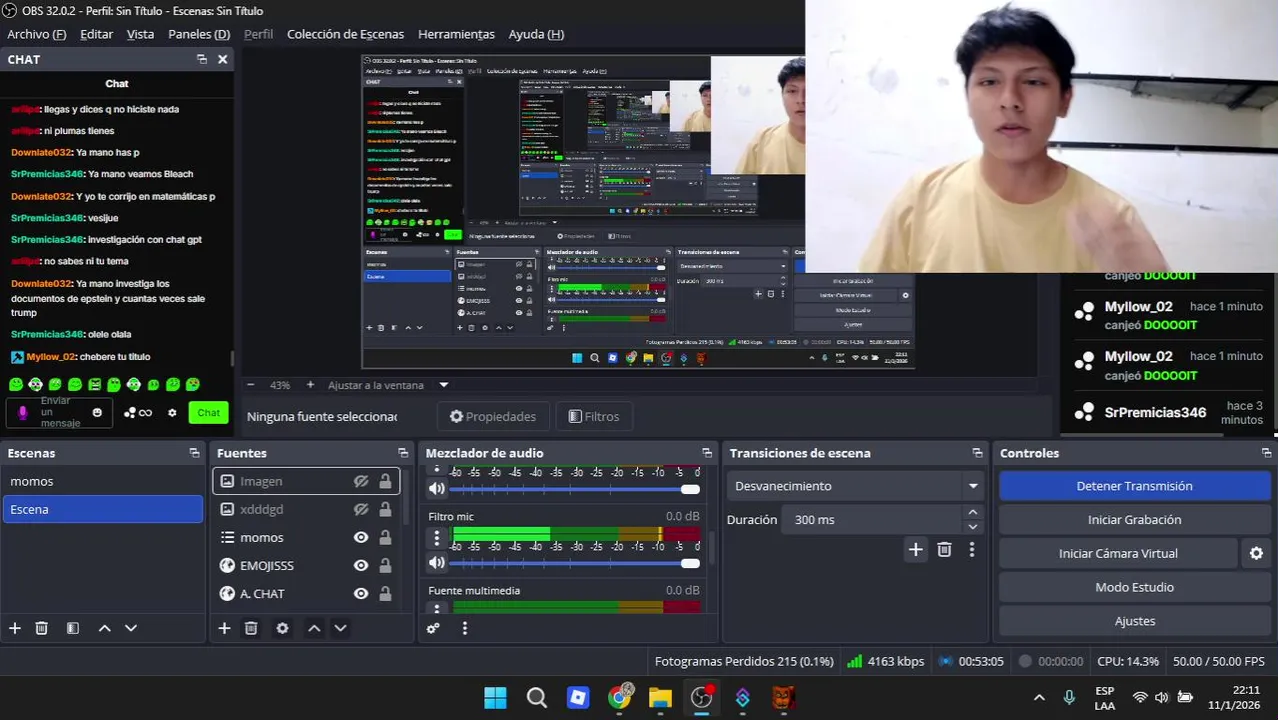This screenshot has height=720, width=1278.
Task: Open emoji picker in message box
Action: (97, 412)
